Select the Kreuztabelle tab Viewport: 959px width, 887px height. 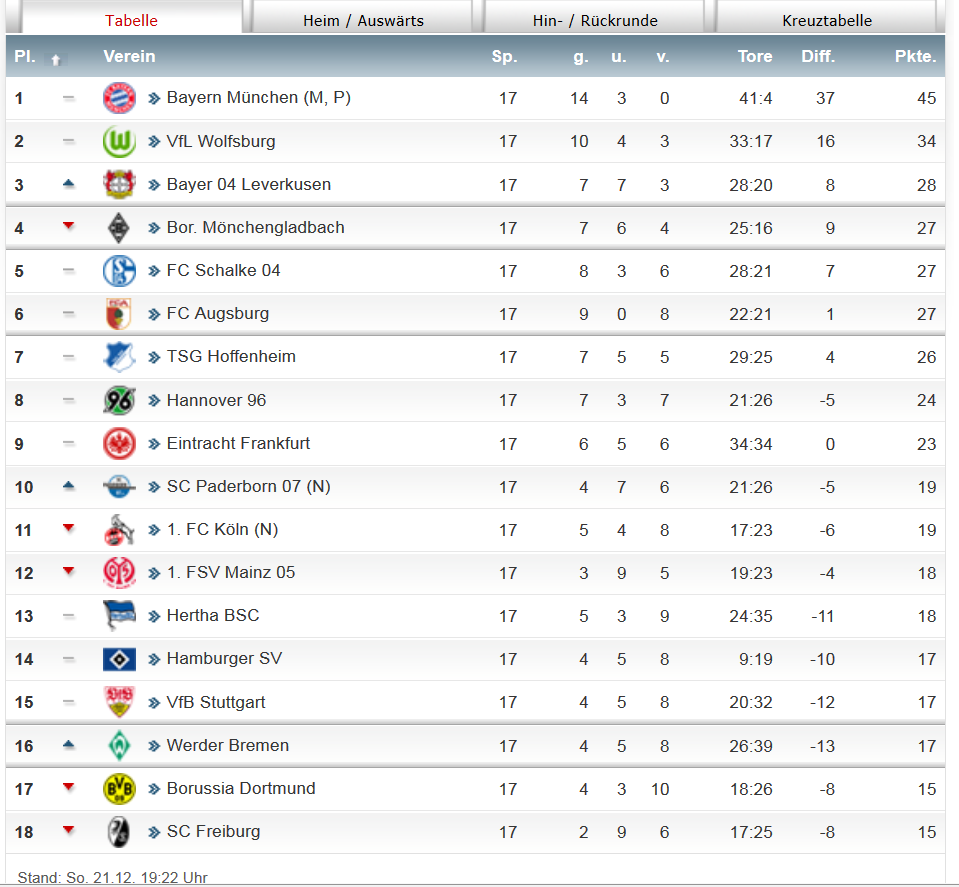tap(826, 20)
